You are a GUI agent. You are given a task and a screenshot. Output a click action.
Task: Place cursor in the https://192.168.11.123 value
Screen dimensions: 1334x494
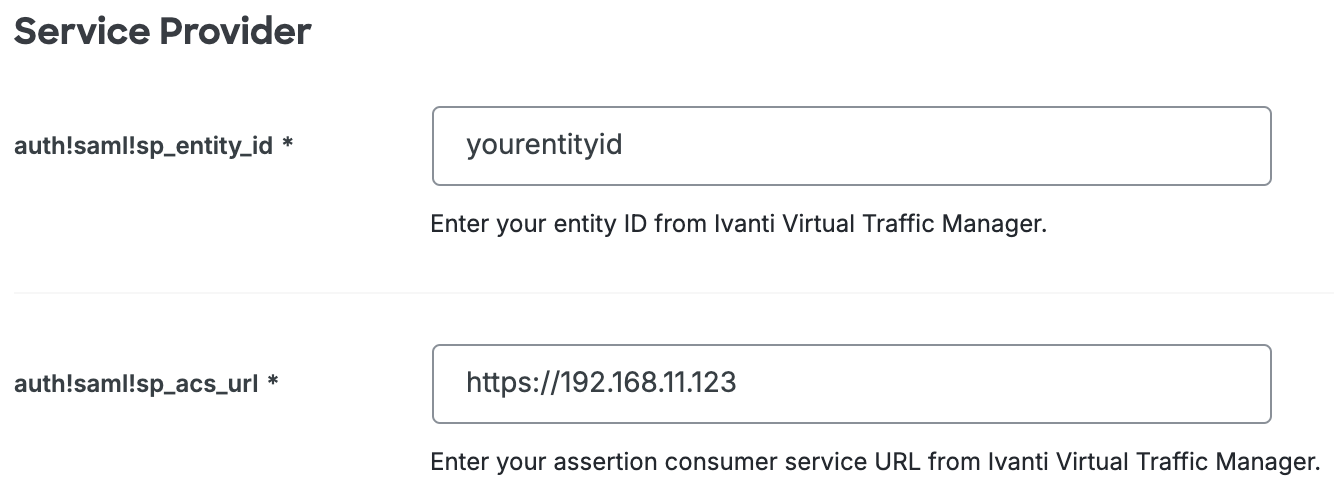(x=600, y=383)
